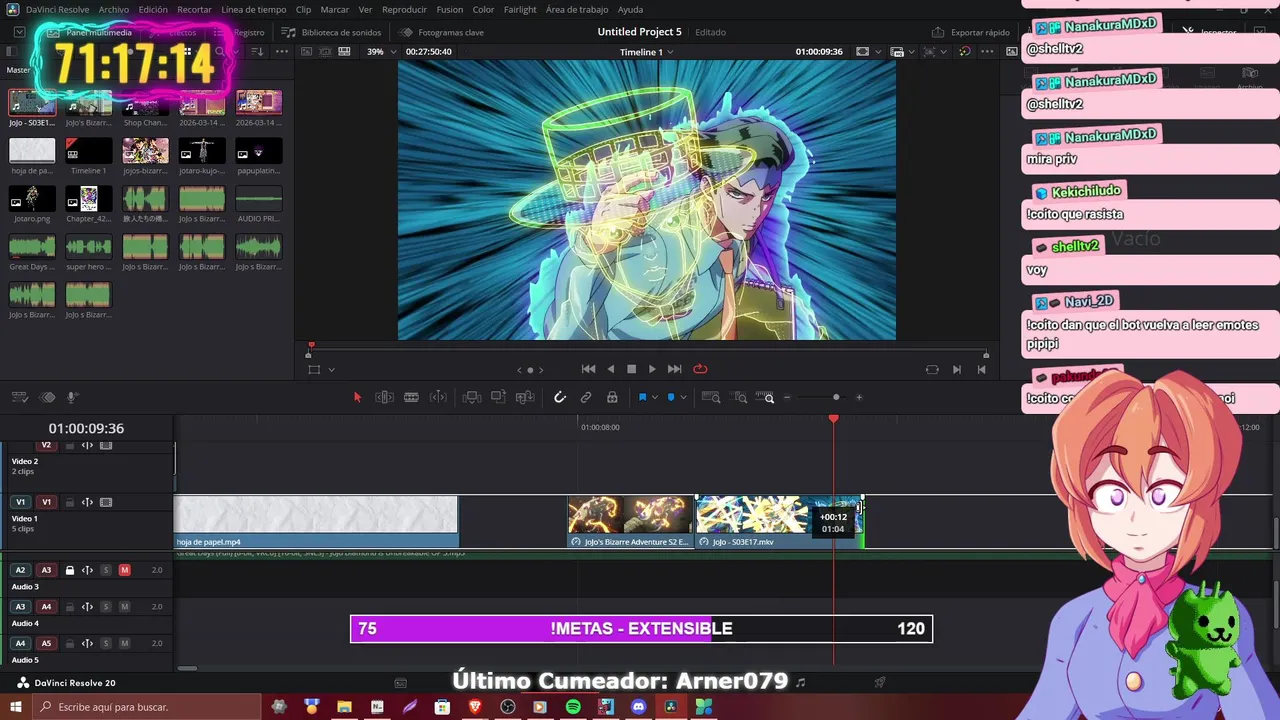This screenshot has height=720, width=1280.
Task: Go to first frame in viewer
Action: coord(588,369)
